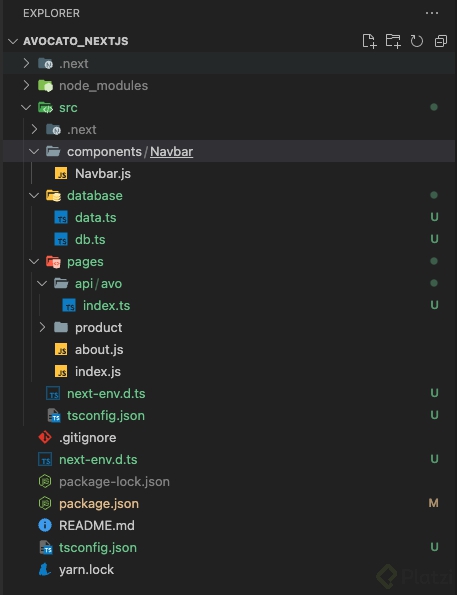Click the JS icon beside Navbar.js
457x595 pixels.
(x=61, y=173)
